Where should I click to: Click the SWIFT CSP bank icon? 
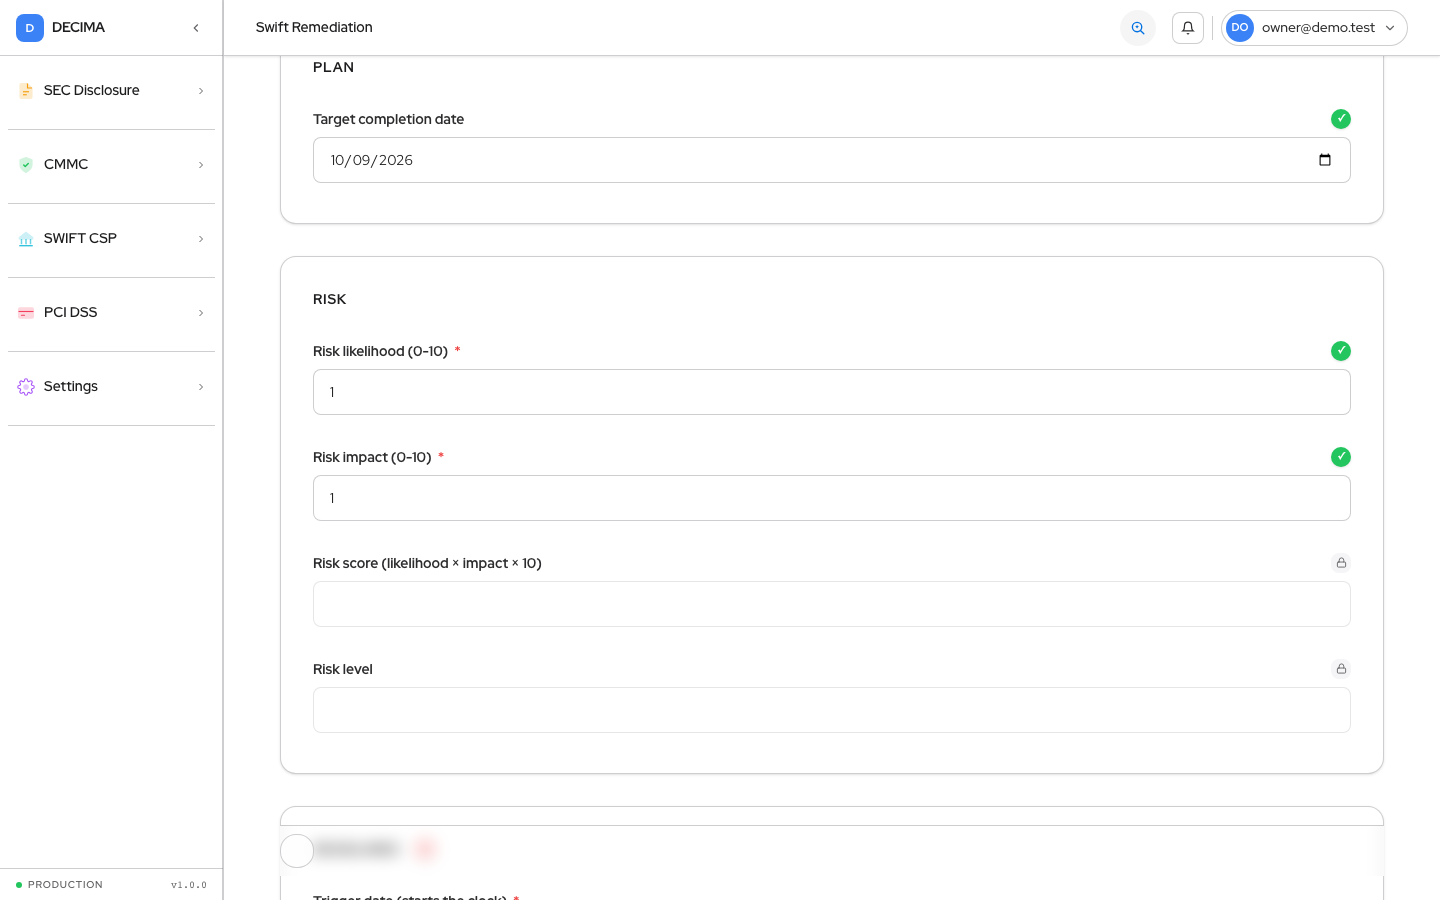pyautogui.click(x=26, y=239)
